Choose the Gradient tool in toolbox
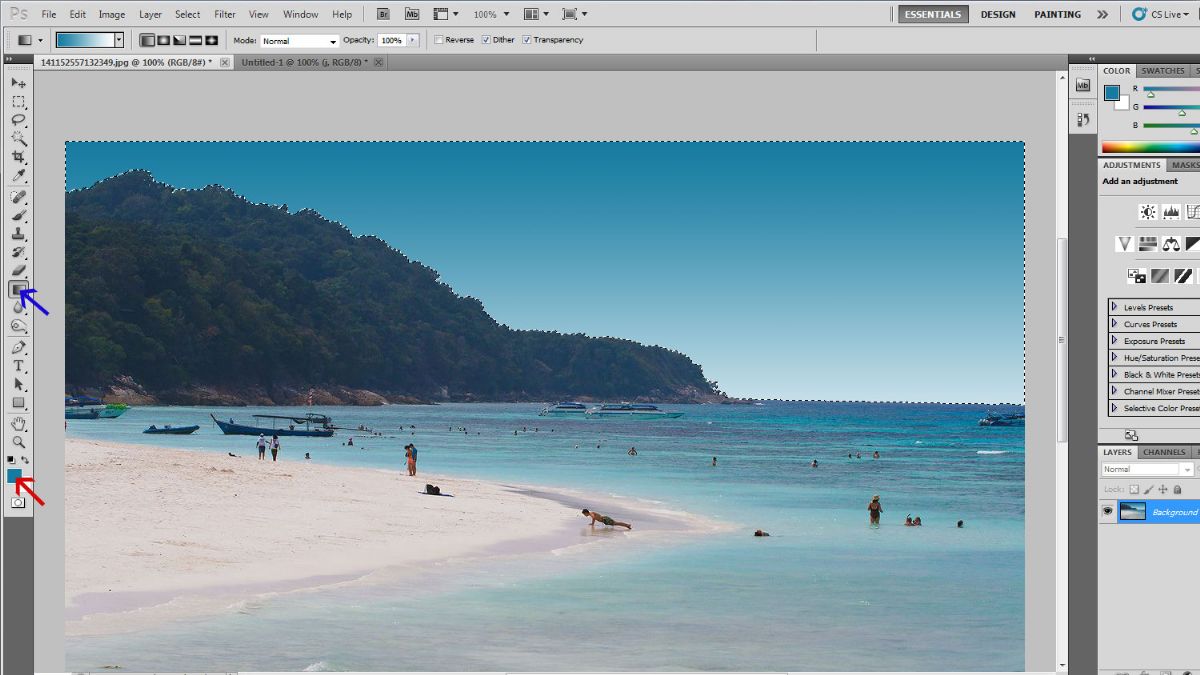Viewport: 1200px width, 675px height. click(x=18, y=289)
